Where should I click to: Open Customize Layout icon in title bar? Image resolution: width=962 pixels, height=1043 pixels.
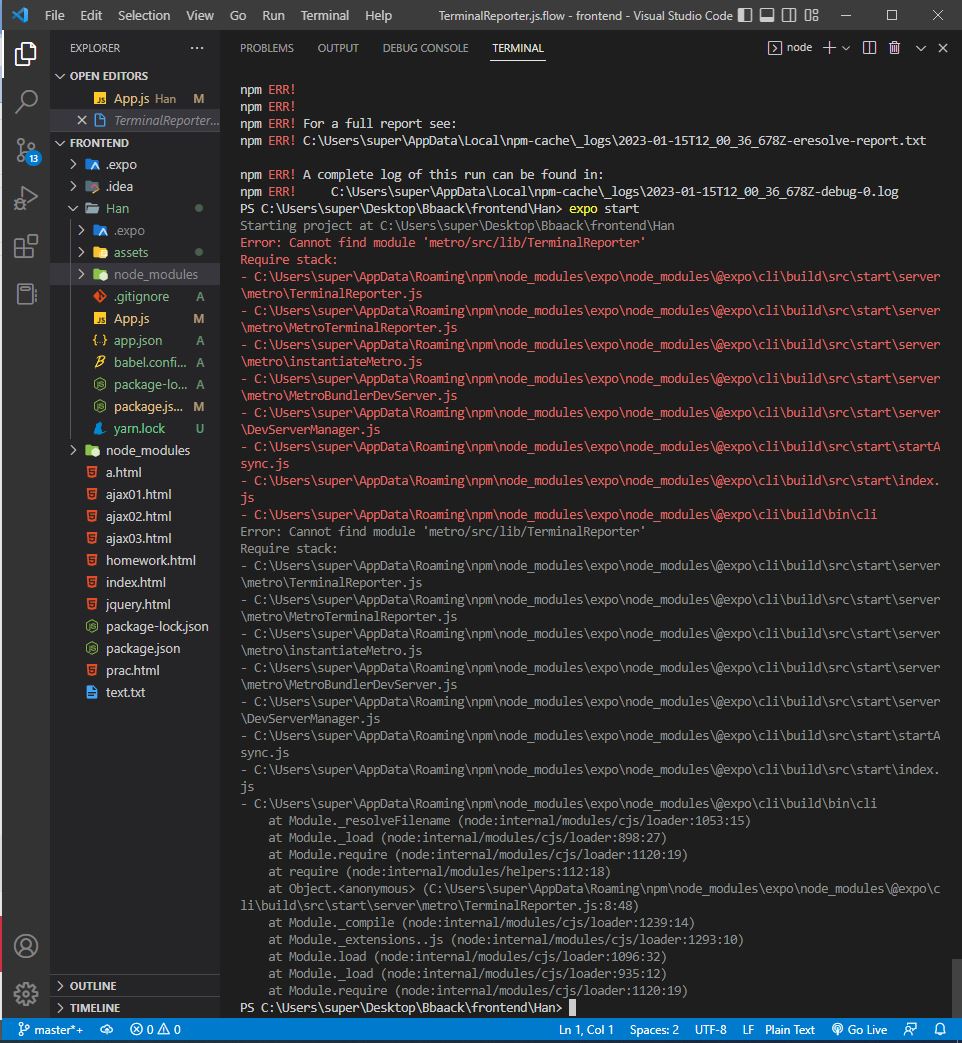pyautogui.click(x=812, y=15)
